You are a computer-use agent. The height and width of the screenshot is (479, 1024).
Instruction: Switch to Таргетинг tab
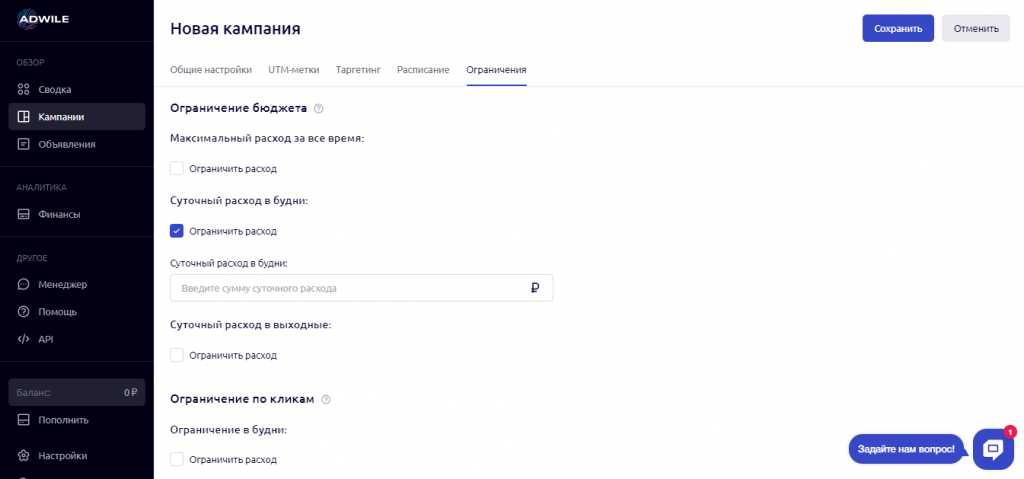357,70
